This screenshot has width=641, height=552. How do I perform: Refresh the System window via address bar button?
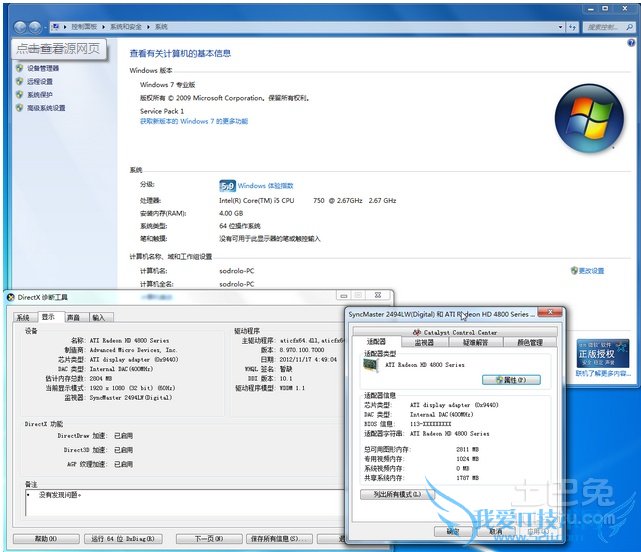point(572,27)
